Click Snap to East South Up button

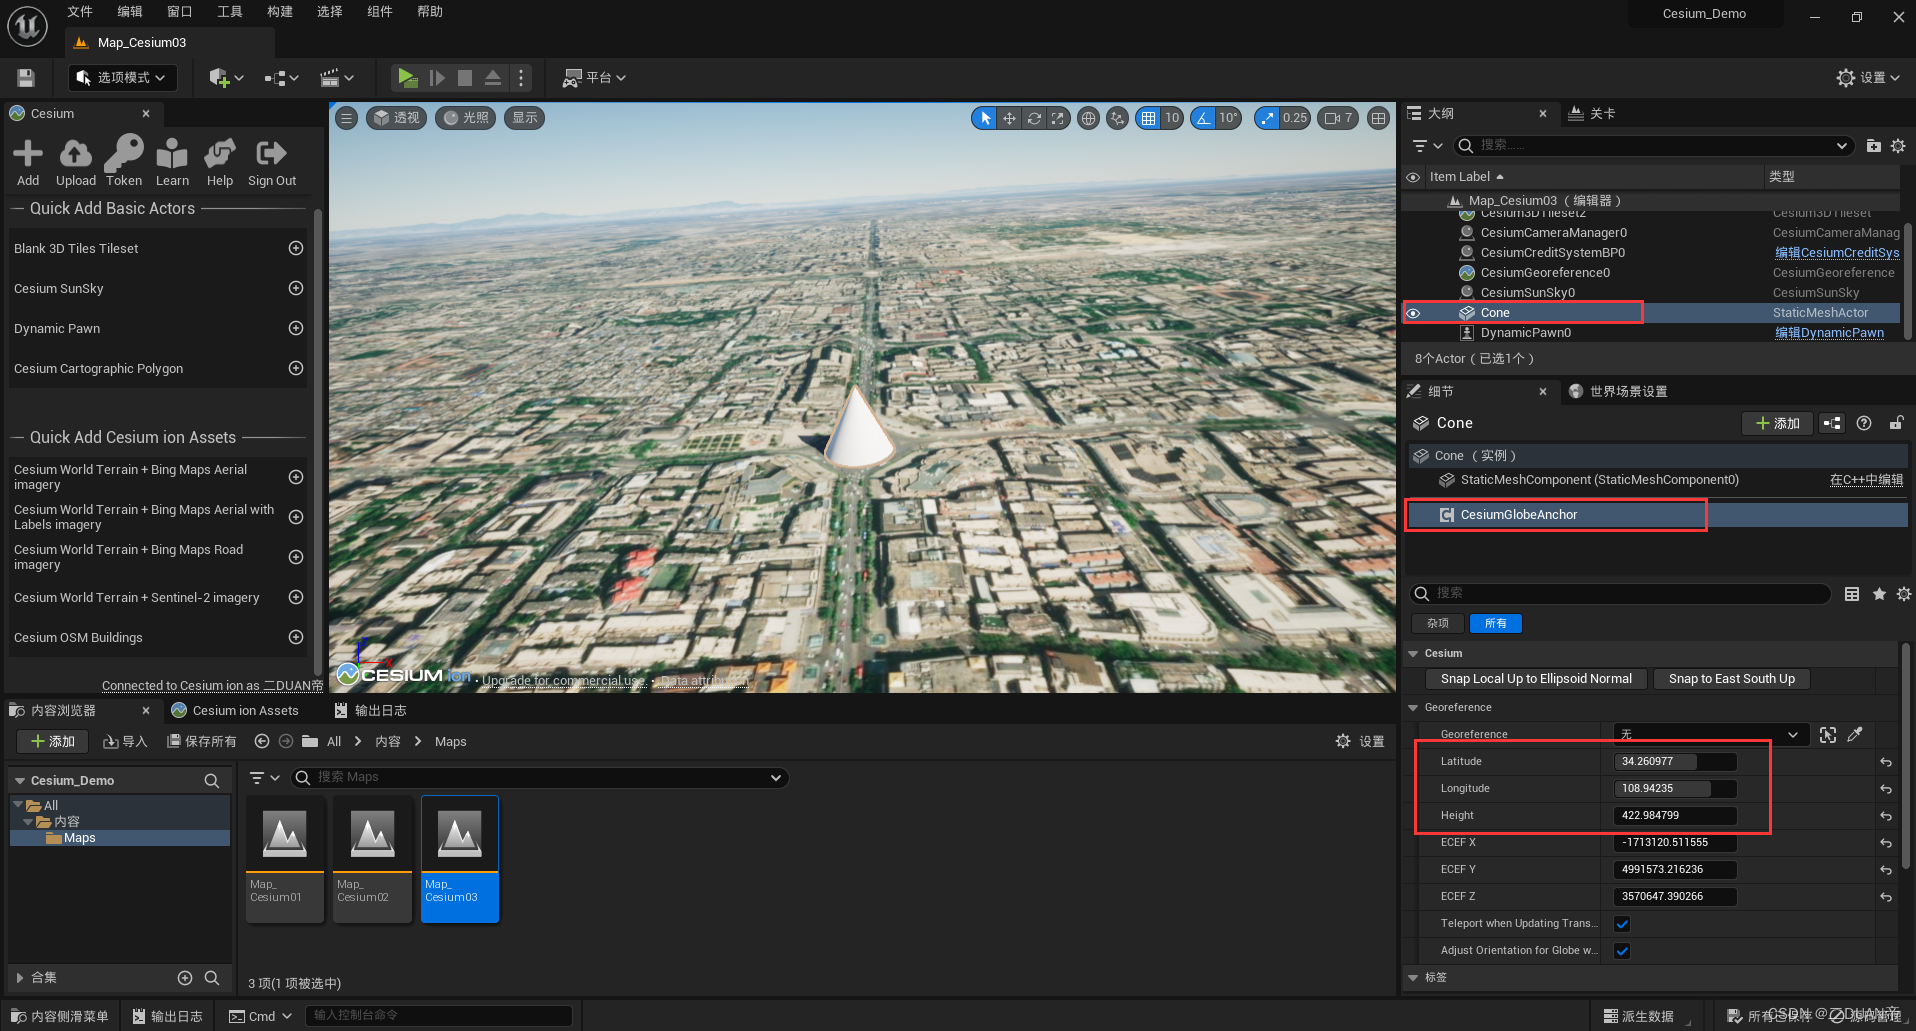point(1730,678)
